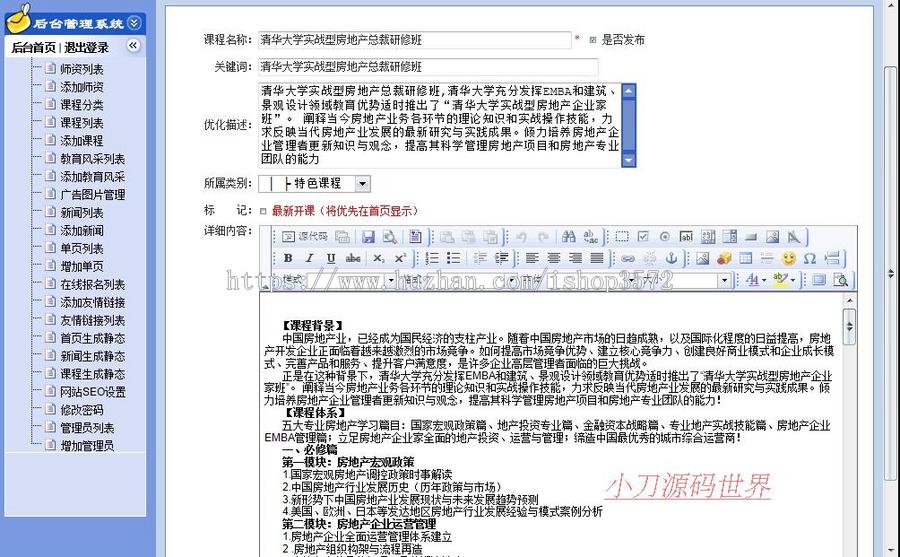The width and height of the screenshot is (900, 557).
Task: Center align text in the editor
Action: pos(553,258)
